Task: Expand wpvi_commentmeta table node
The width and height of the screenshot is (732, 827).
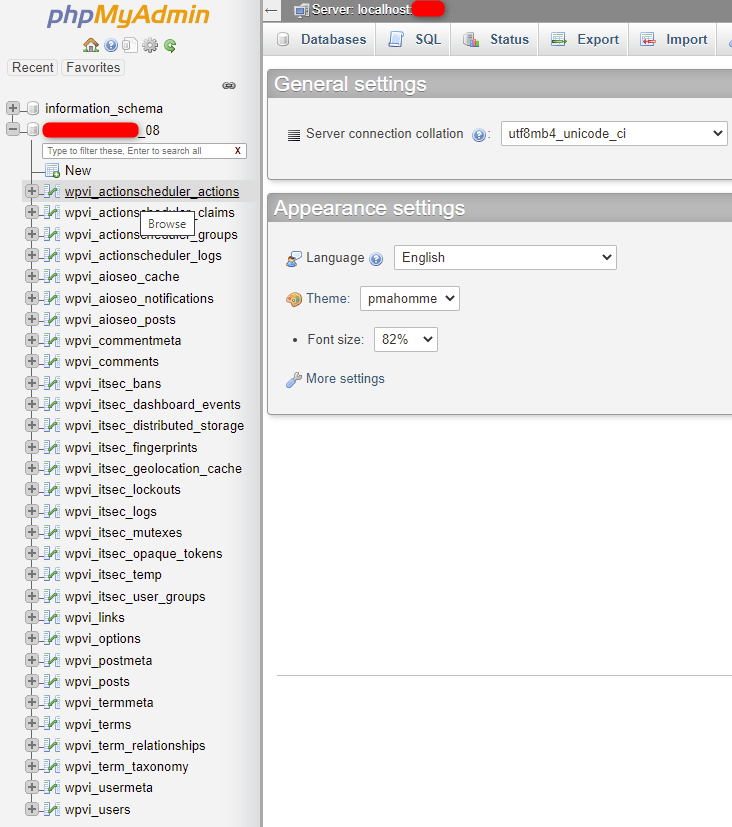Action: click(x=32, y=340)
